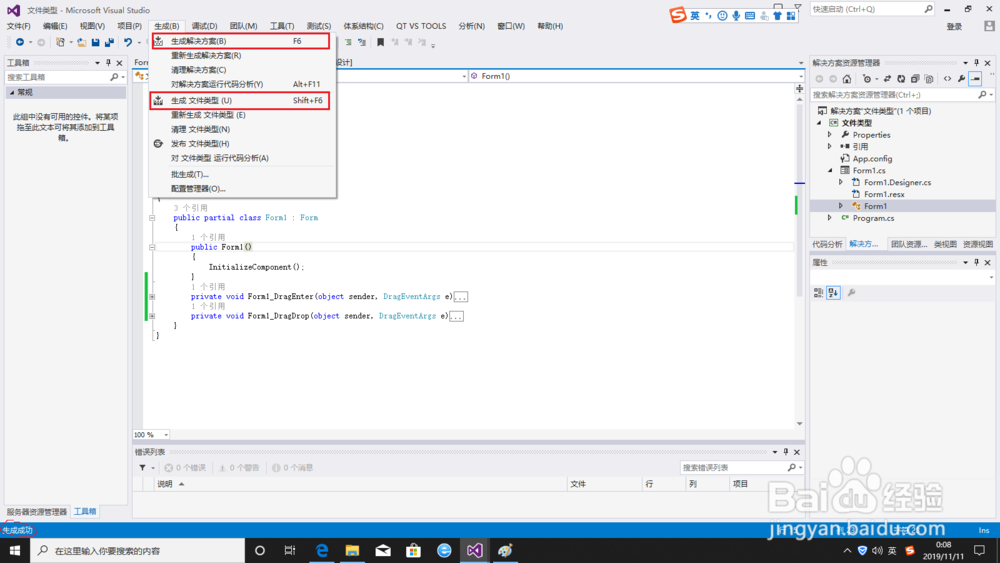The image size is (1000, 563).
Task: Collapse the 文件类型 project node
Action: [x=820, y=123]
